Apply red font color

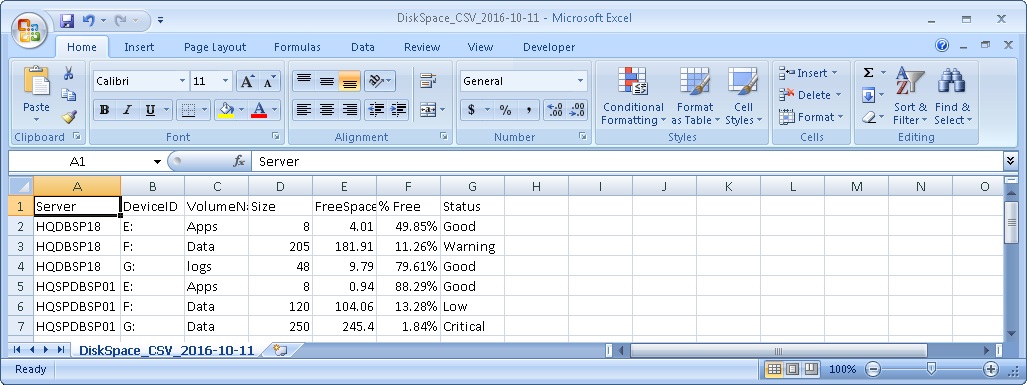259,109
